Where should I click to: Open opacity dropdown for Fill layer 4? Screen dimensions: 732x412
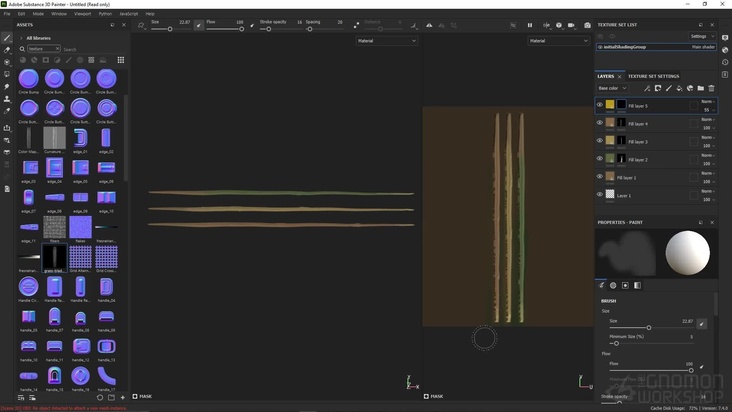[x=708, y=128]
